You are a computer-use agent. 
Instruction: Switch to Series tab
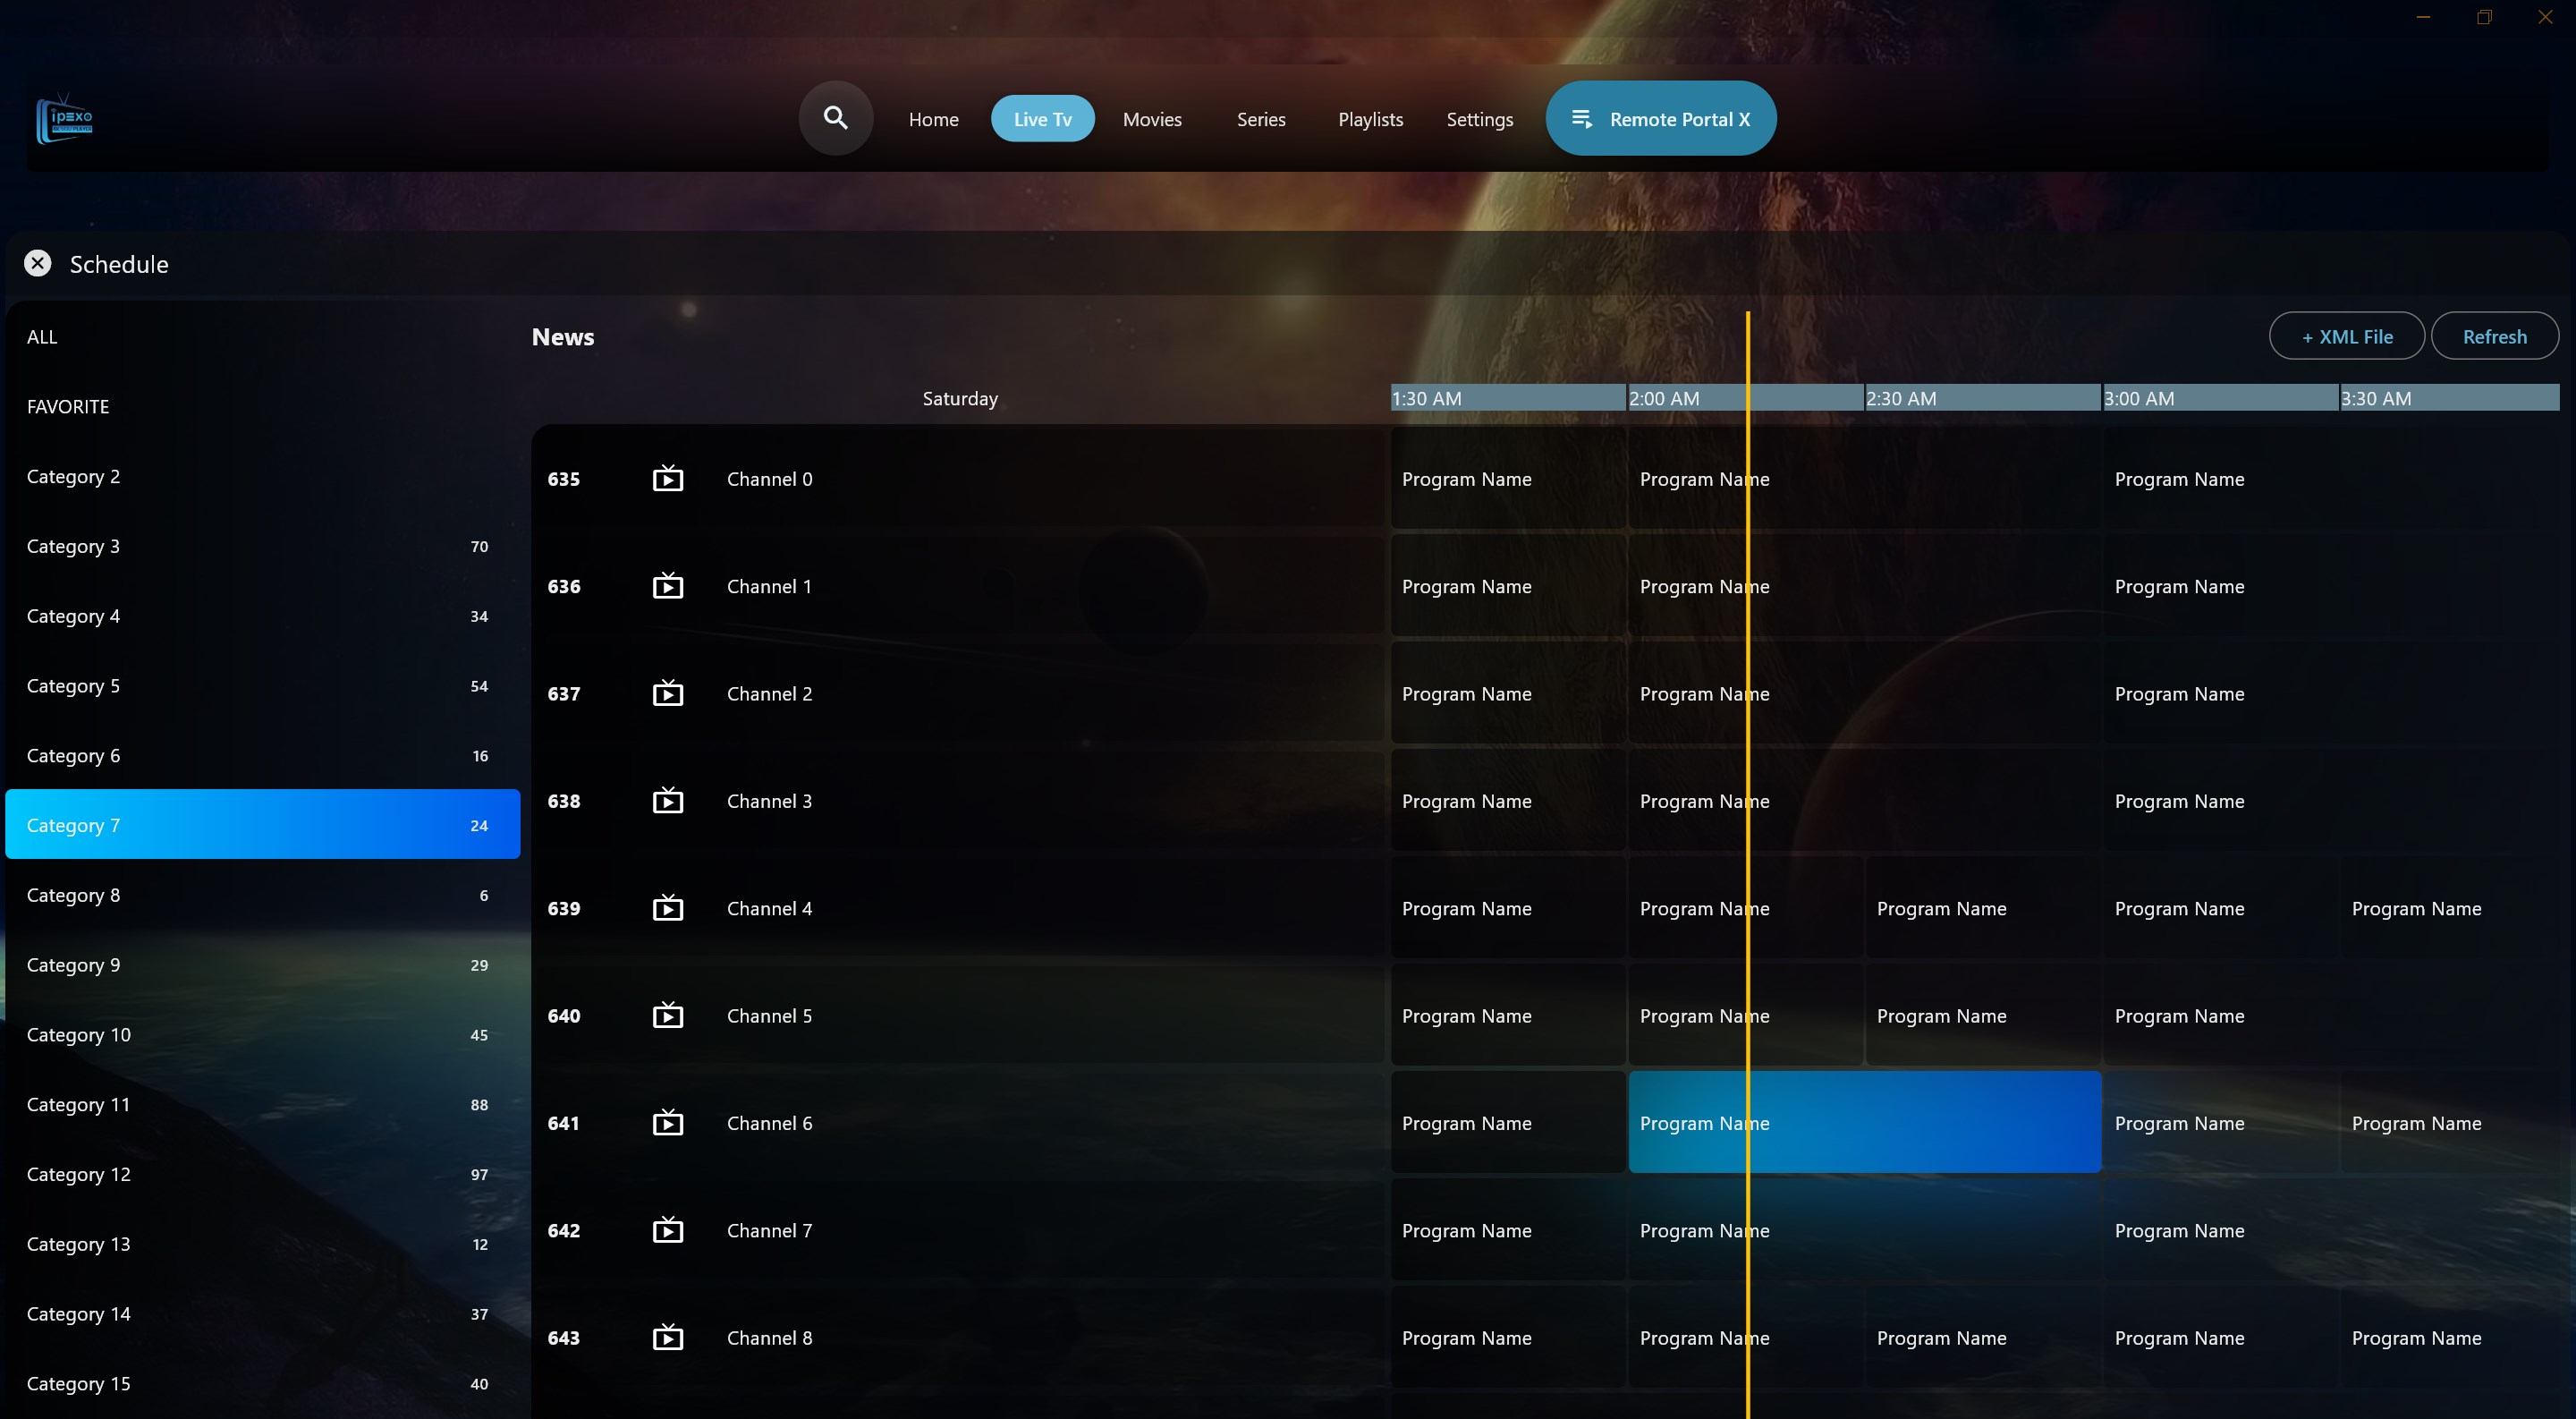click(1259, 117)
